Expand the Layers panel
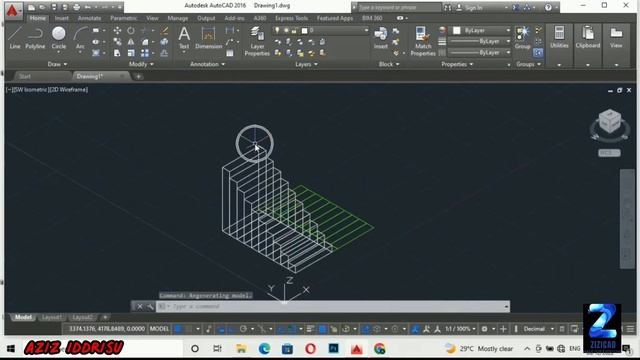 click(x=306, y=64)
